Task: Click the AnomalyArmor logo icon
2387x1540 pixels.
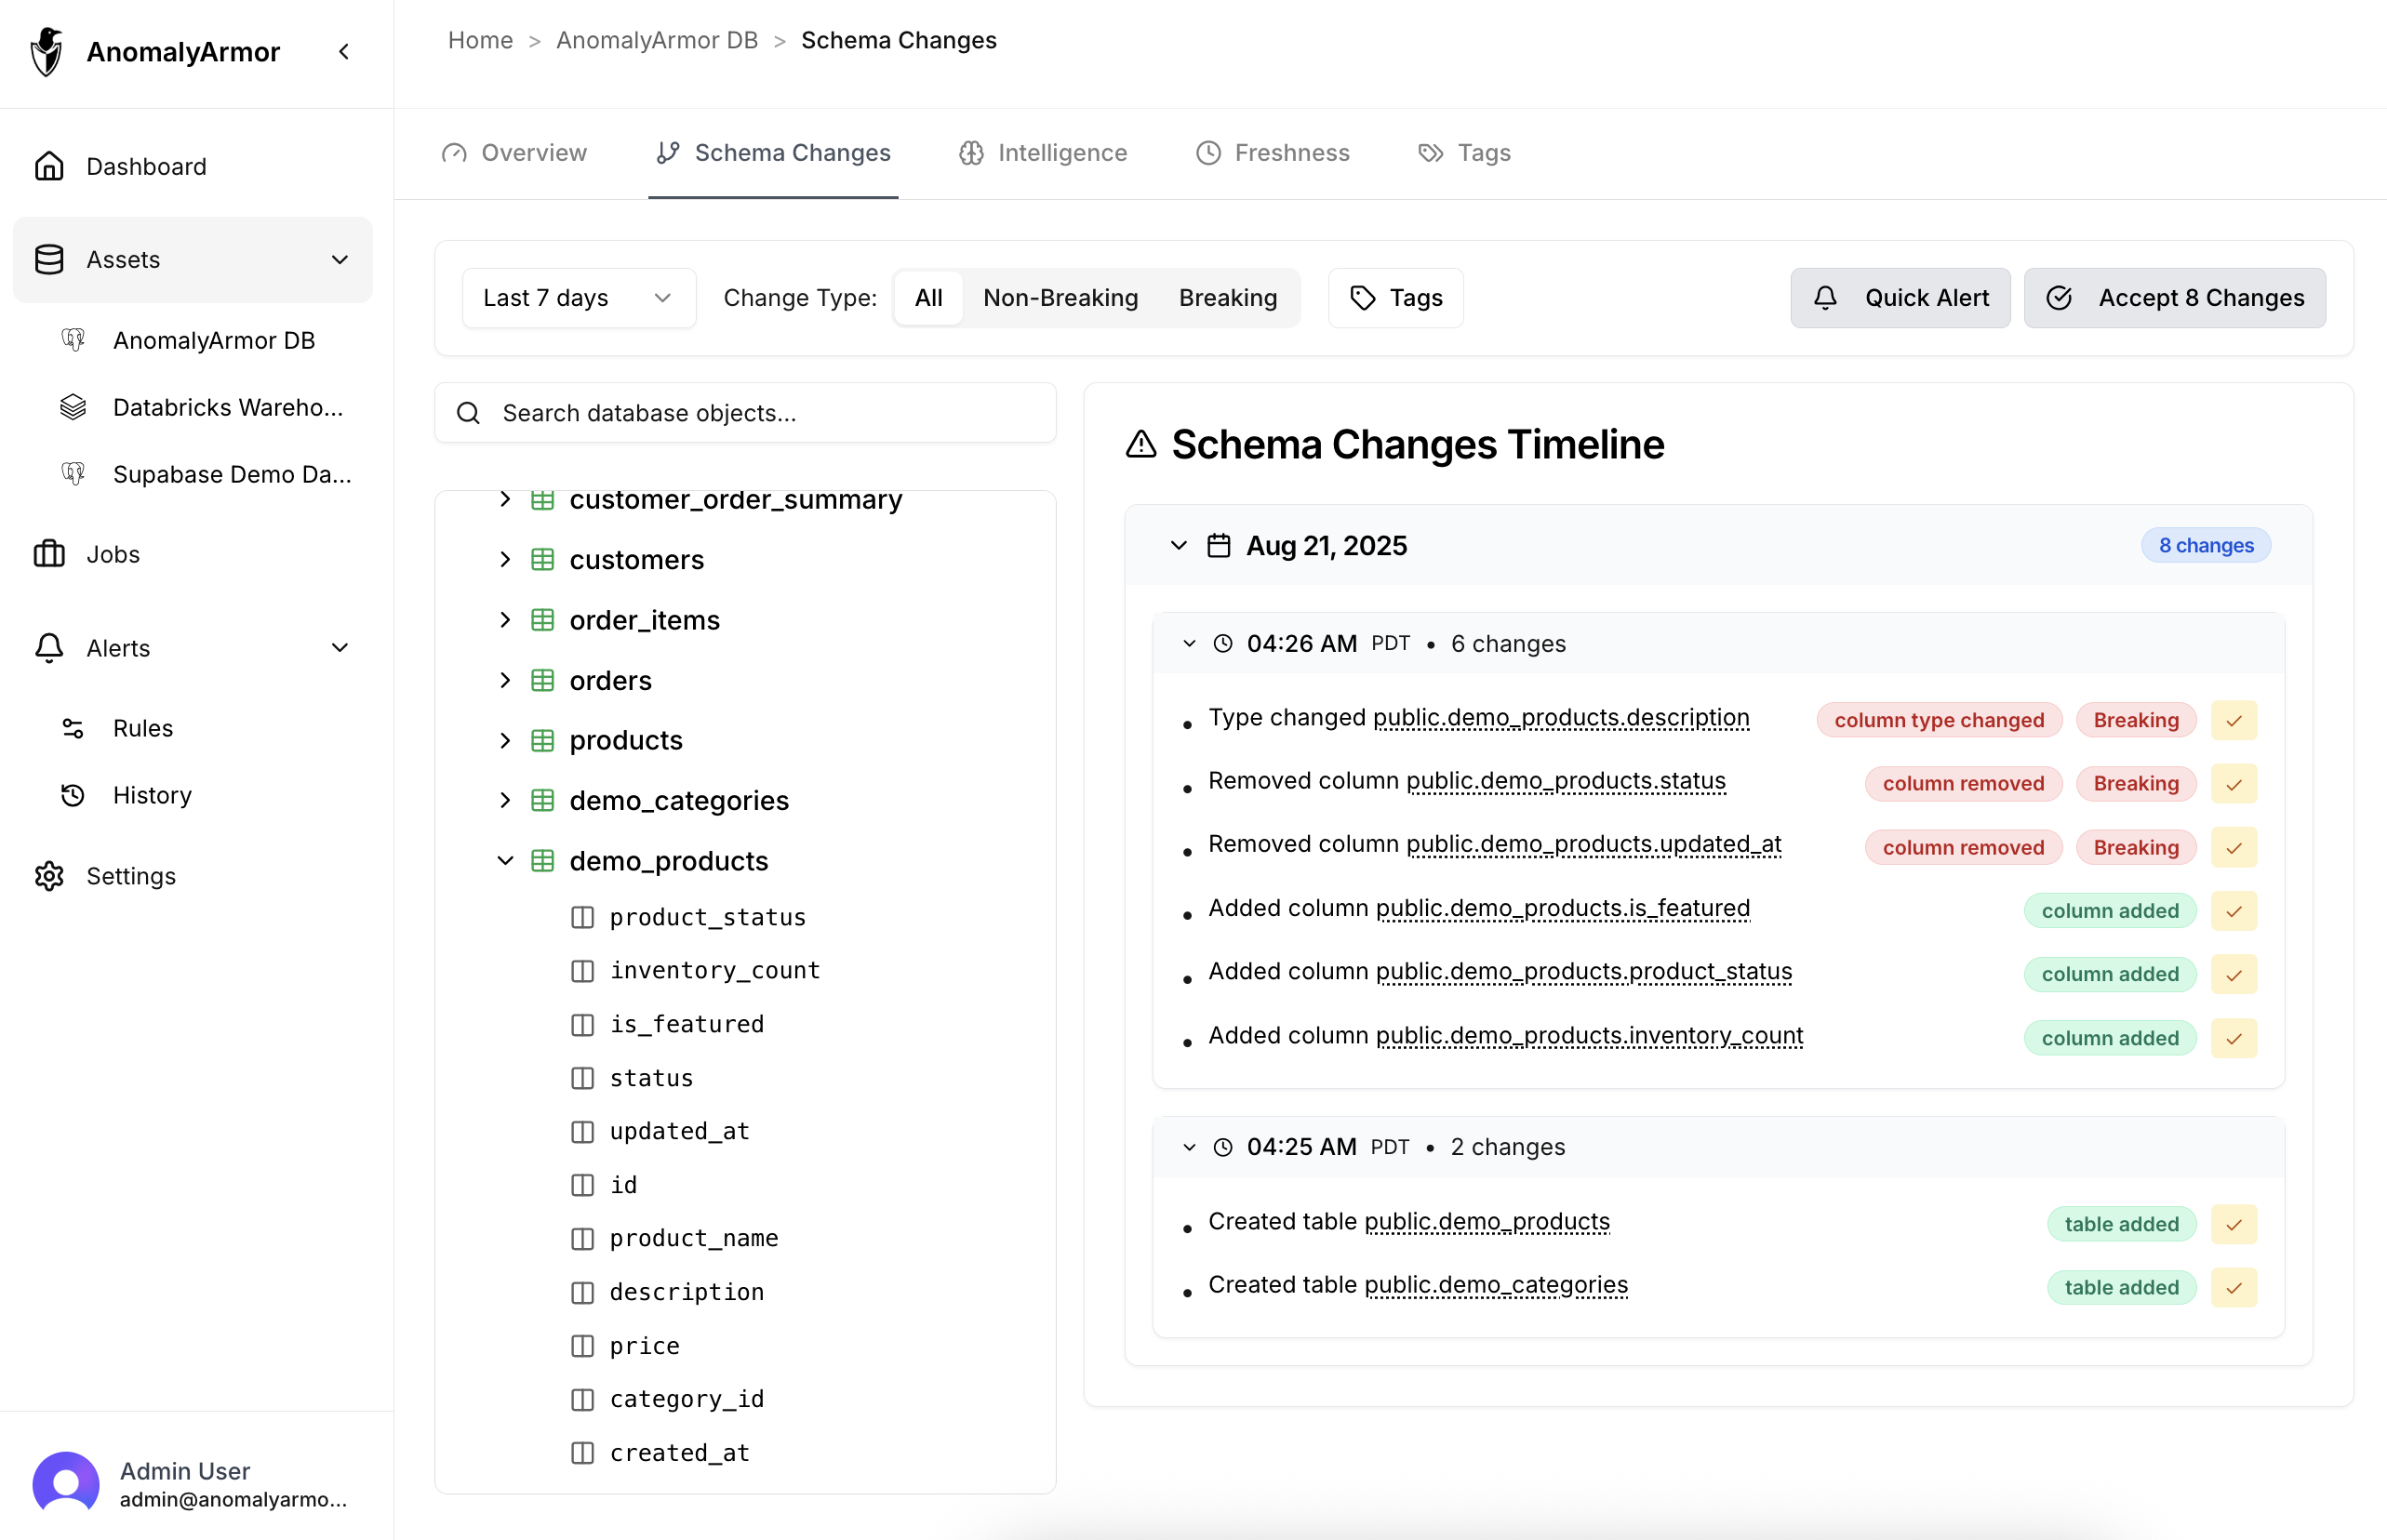Action: 47,51
